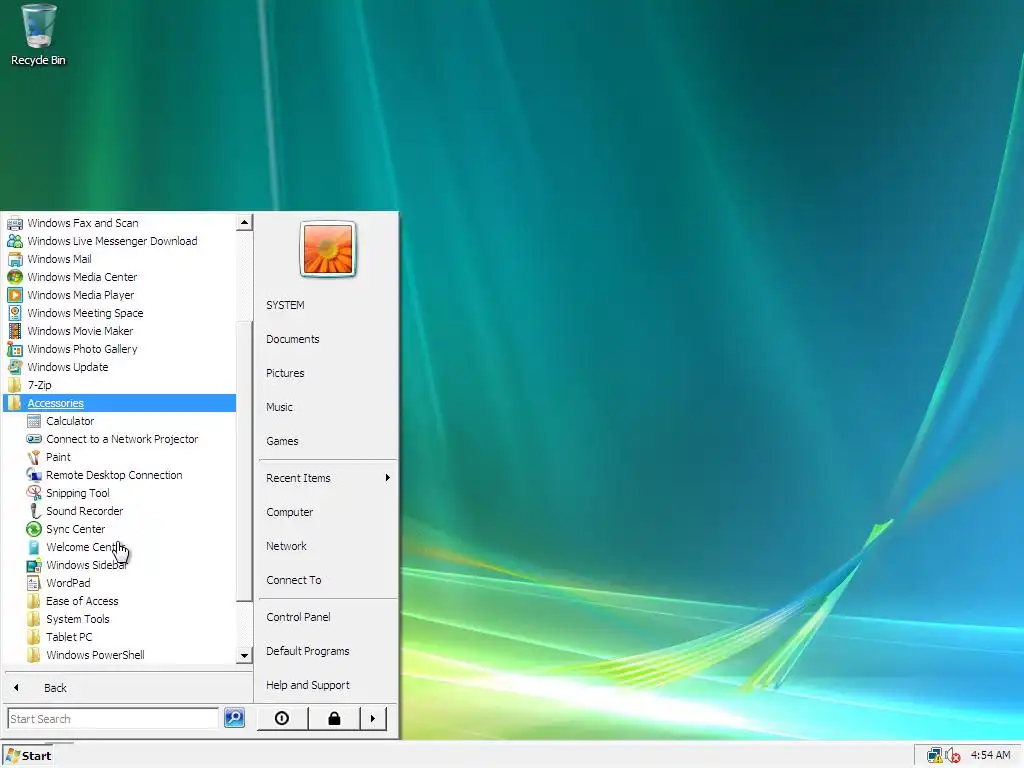Click the Sync Center icon
Viewport: 1024px width, 768px height.
tap(34, 529)
